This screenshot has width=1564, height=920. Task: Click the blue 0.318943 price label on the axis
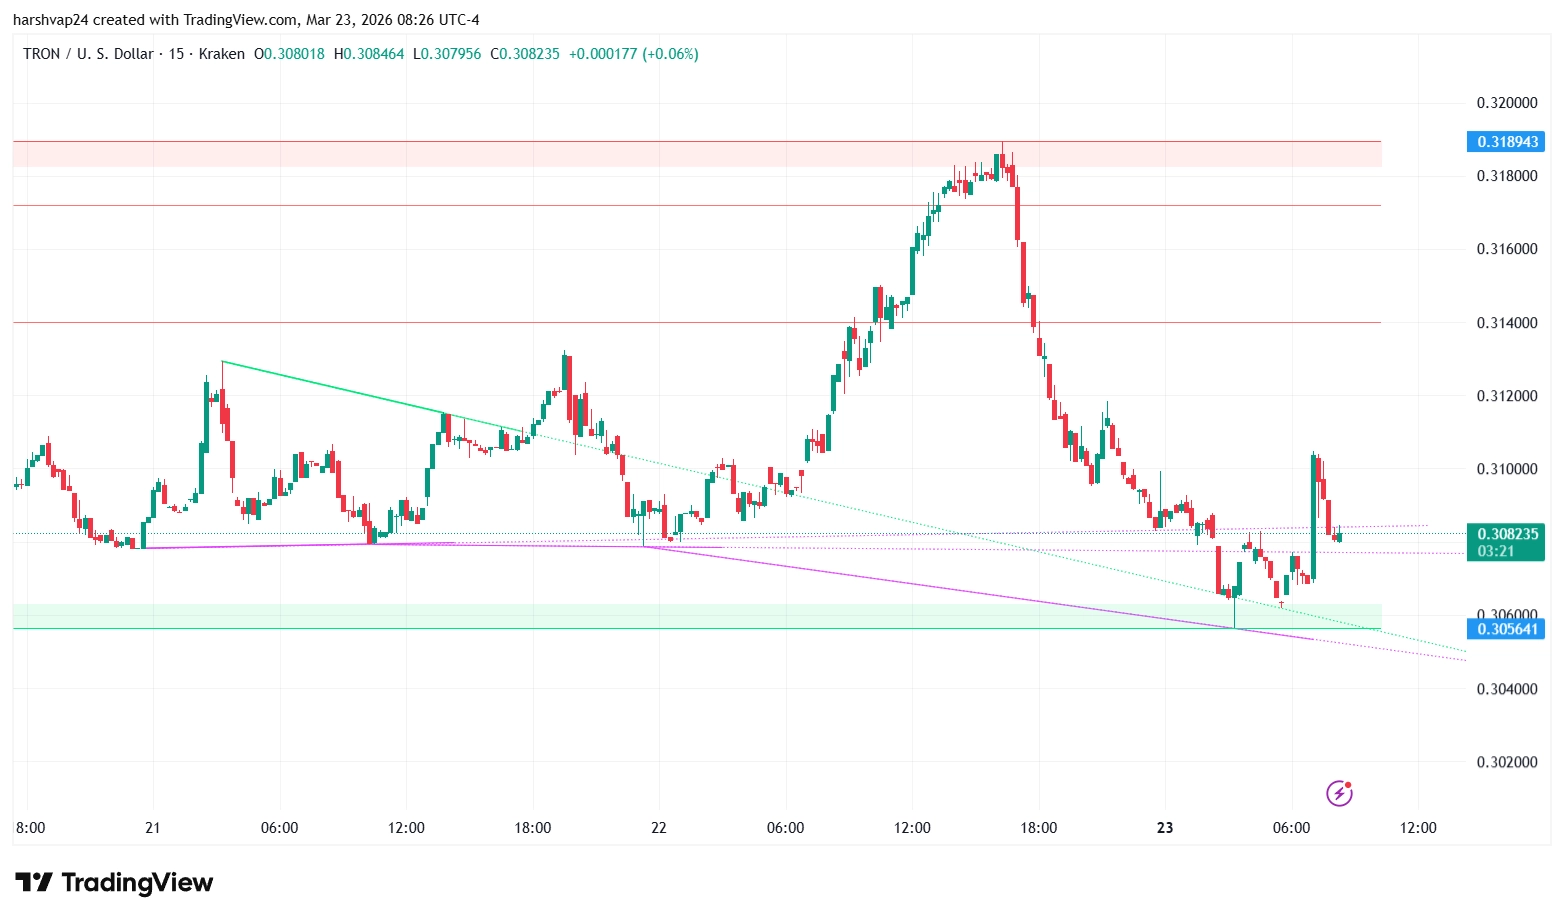pyautogui.click(x=1508, y=142)
